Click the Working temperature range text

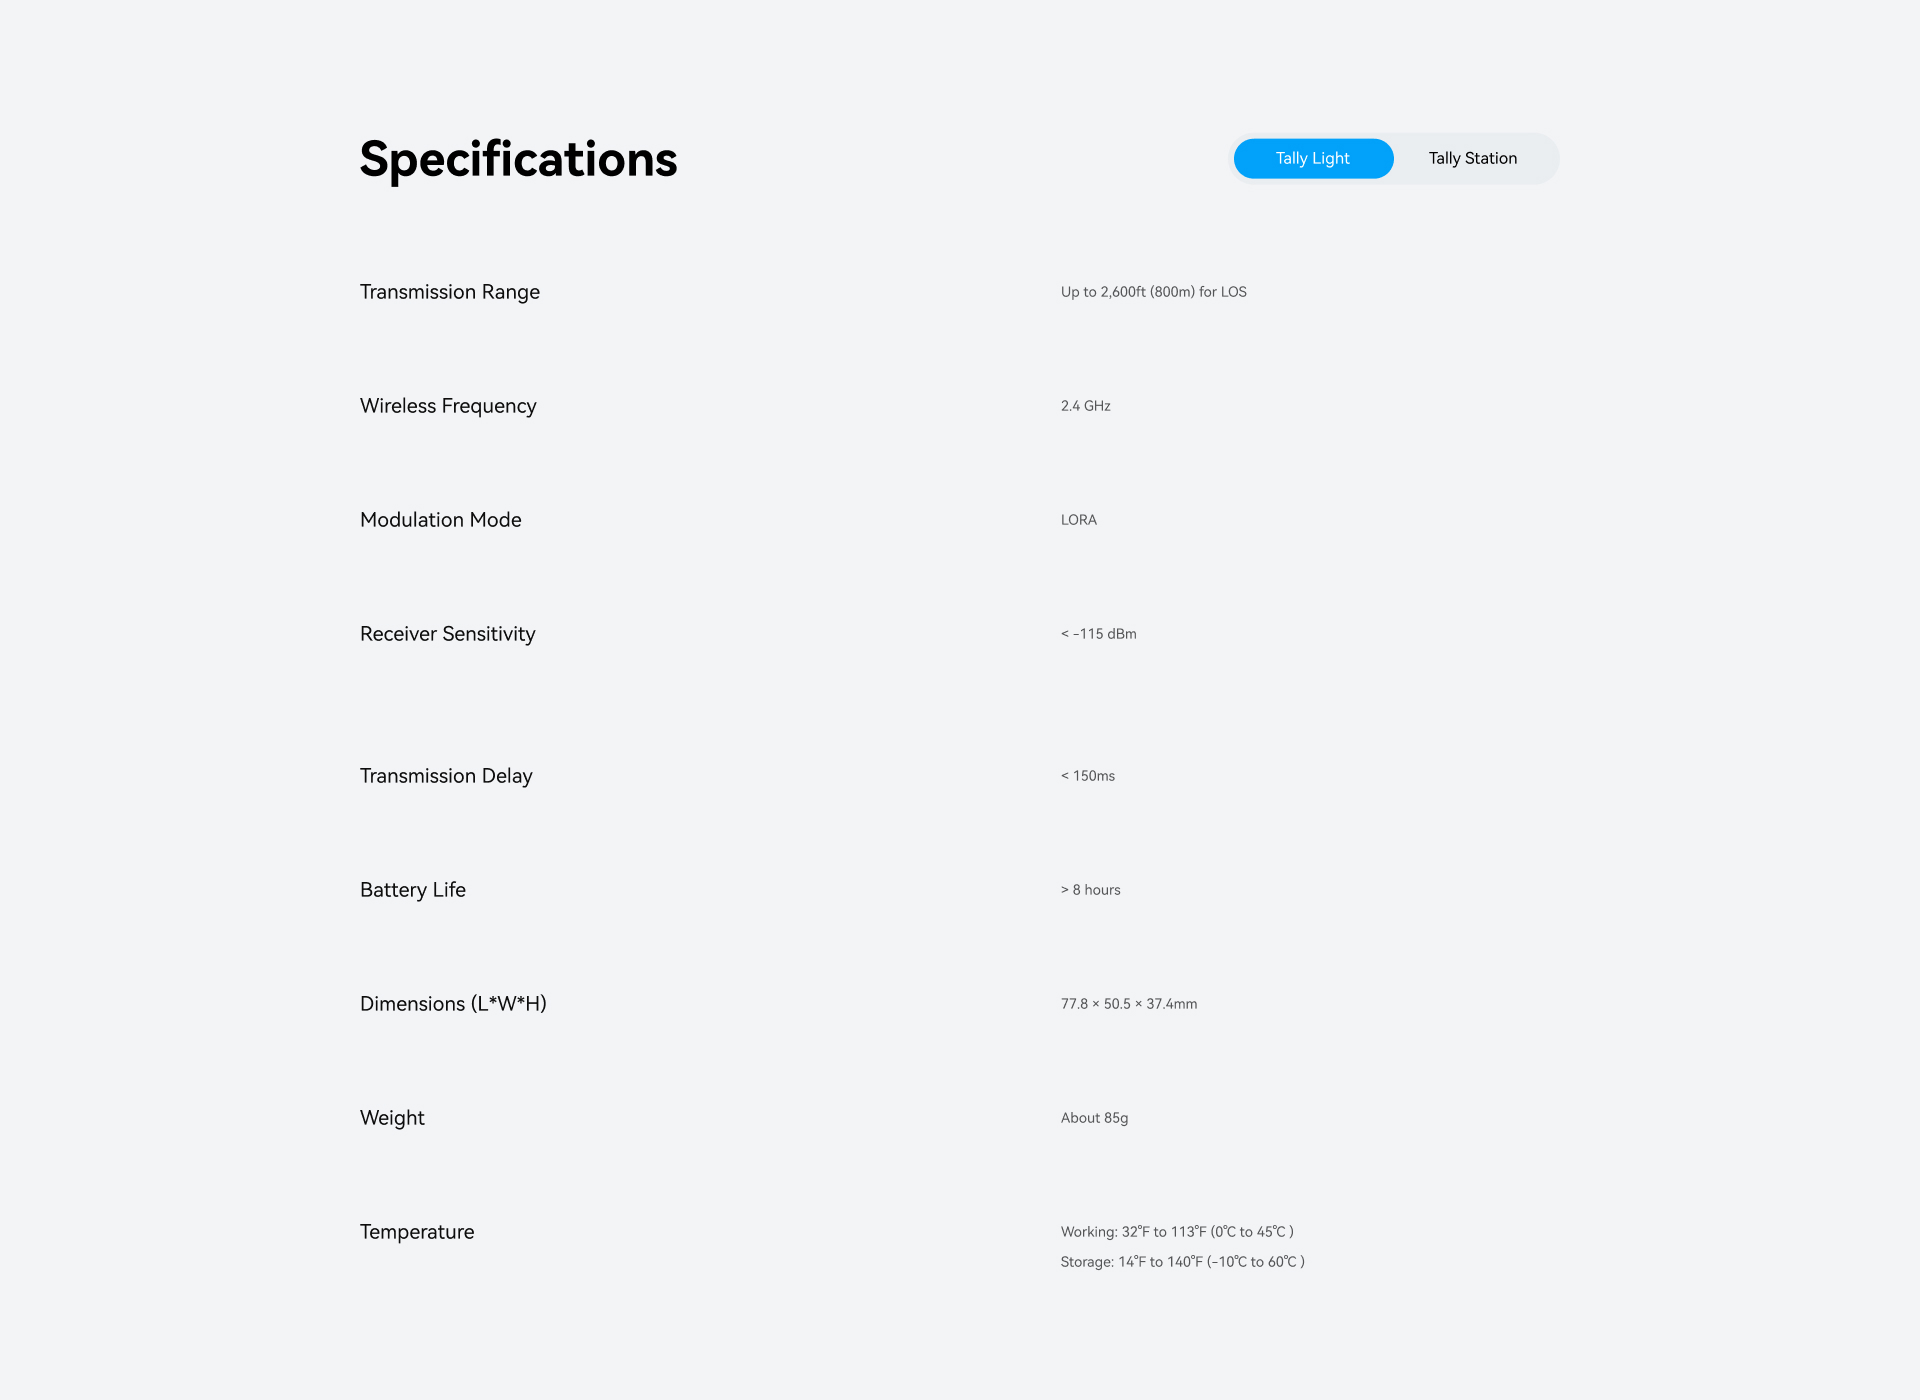(x=1177, y=1232)
